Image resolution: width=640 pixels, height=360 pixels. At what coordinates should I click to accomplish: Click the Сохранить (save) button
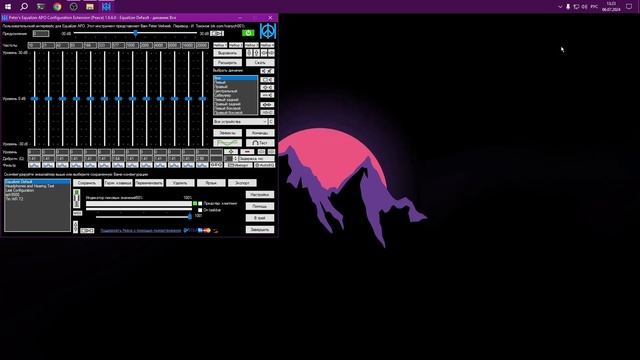[x=87, y=183]
